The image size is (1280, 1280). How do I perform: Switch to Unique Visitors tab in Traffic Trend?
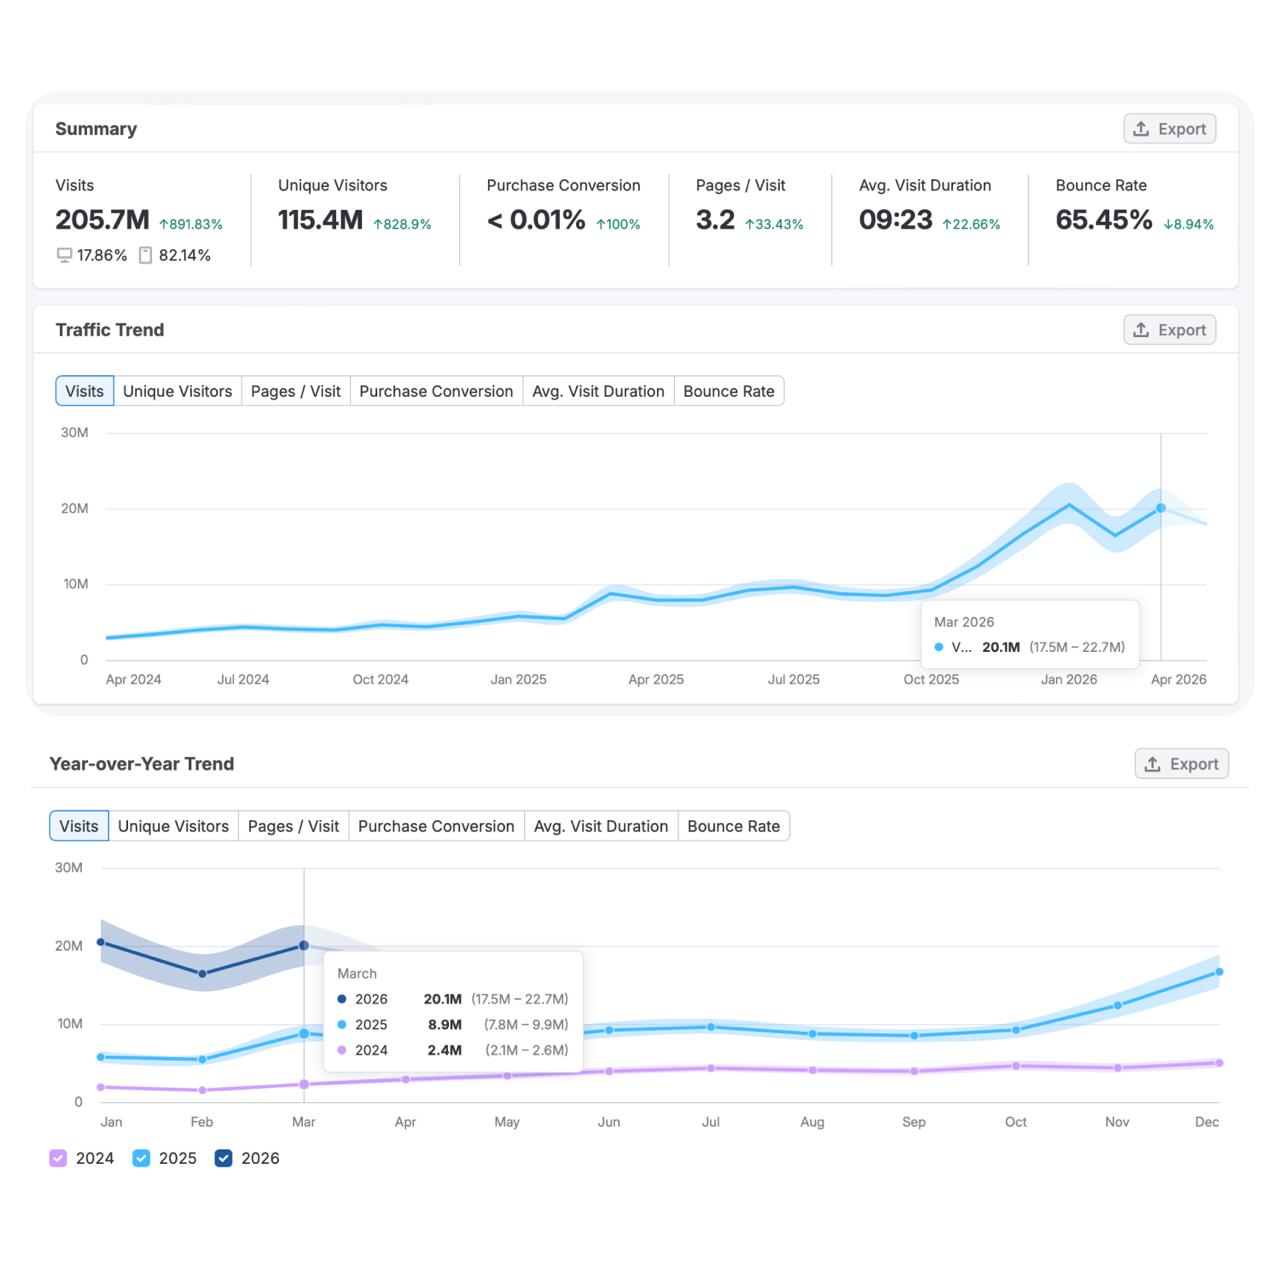pos(177,391)
